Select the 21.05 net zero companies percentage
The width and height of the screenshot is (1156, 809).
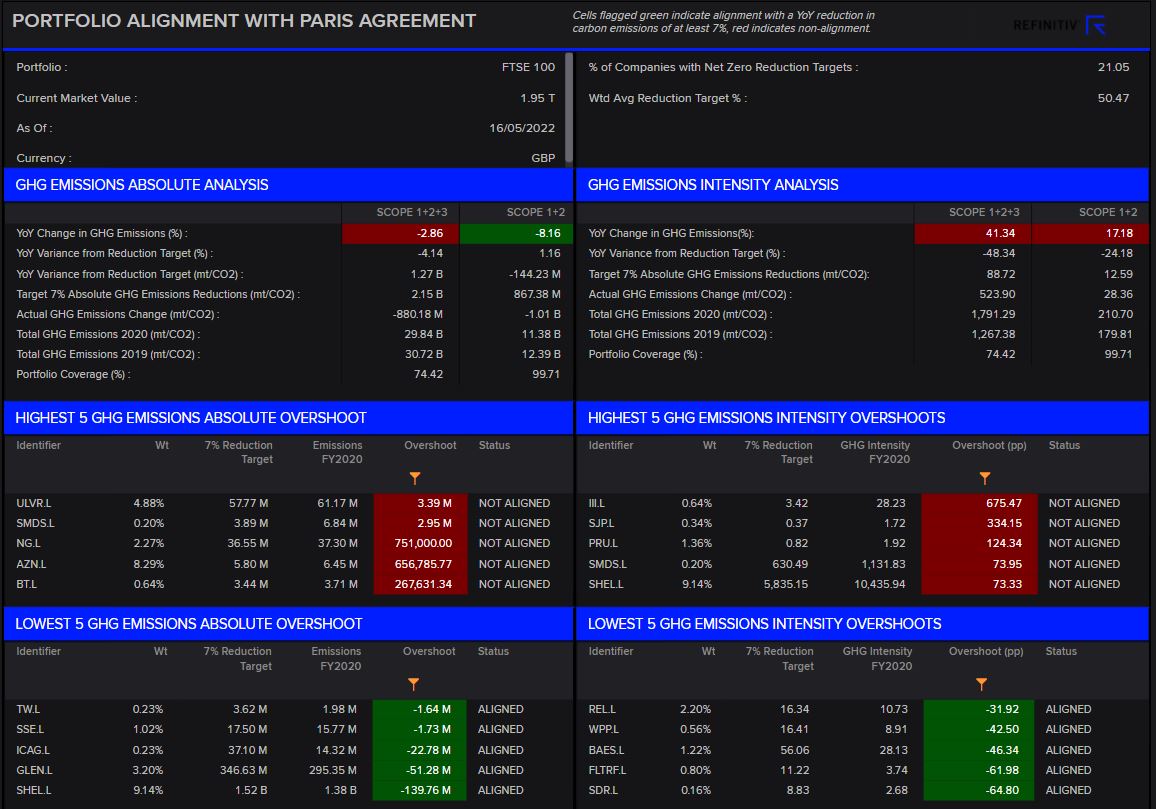1113,67
